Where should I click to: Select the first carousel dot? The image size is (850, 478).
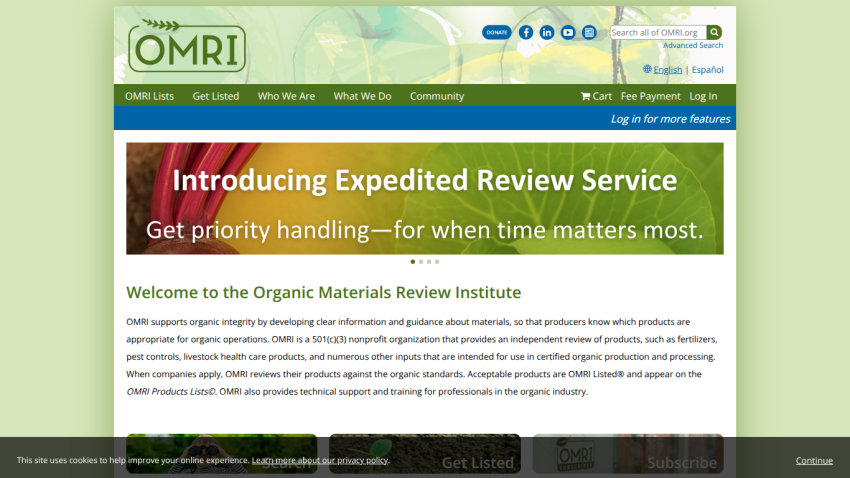coord(413,262)
